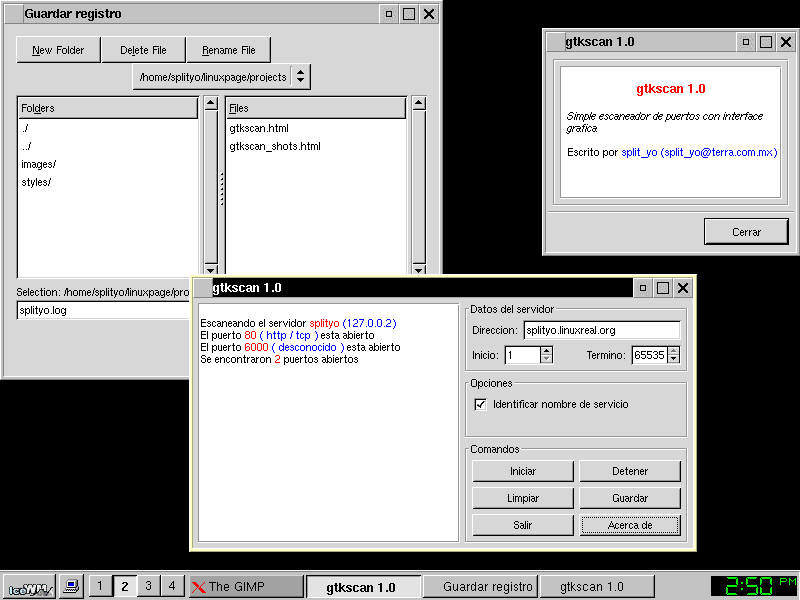
Task: Activate the last gtkscan 1.0 taskbar entry
Action: click(597, 587)
